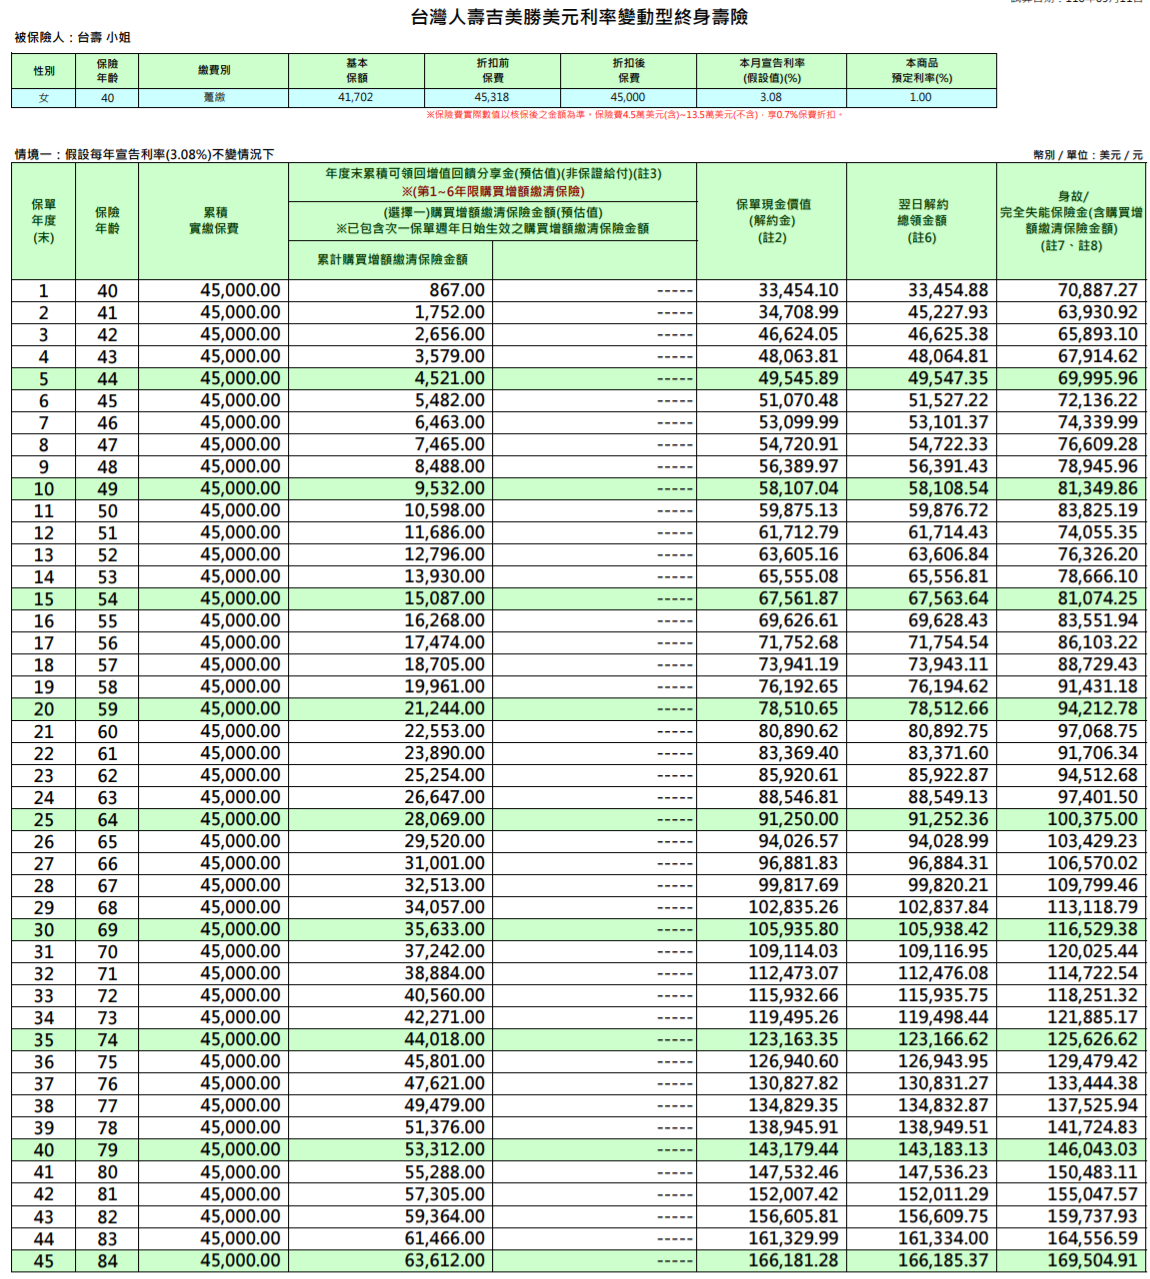Click cash value 161,329.99

(793, 1238)
